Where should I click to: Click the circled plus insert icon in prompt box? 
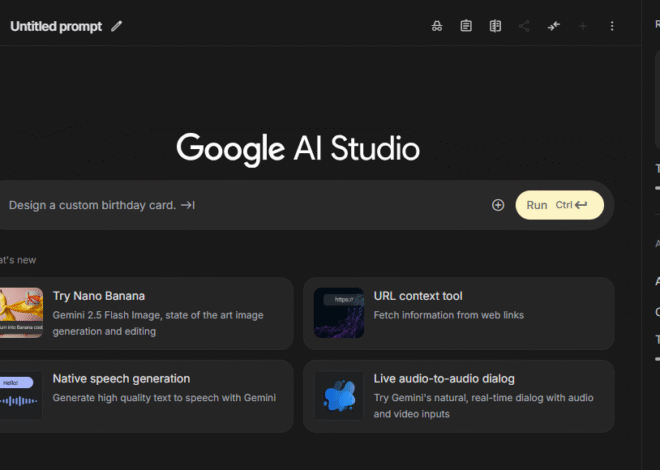click(x=498, y=205)
